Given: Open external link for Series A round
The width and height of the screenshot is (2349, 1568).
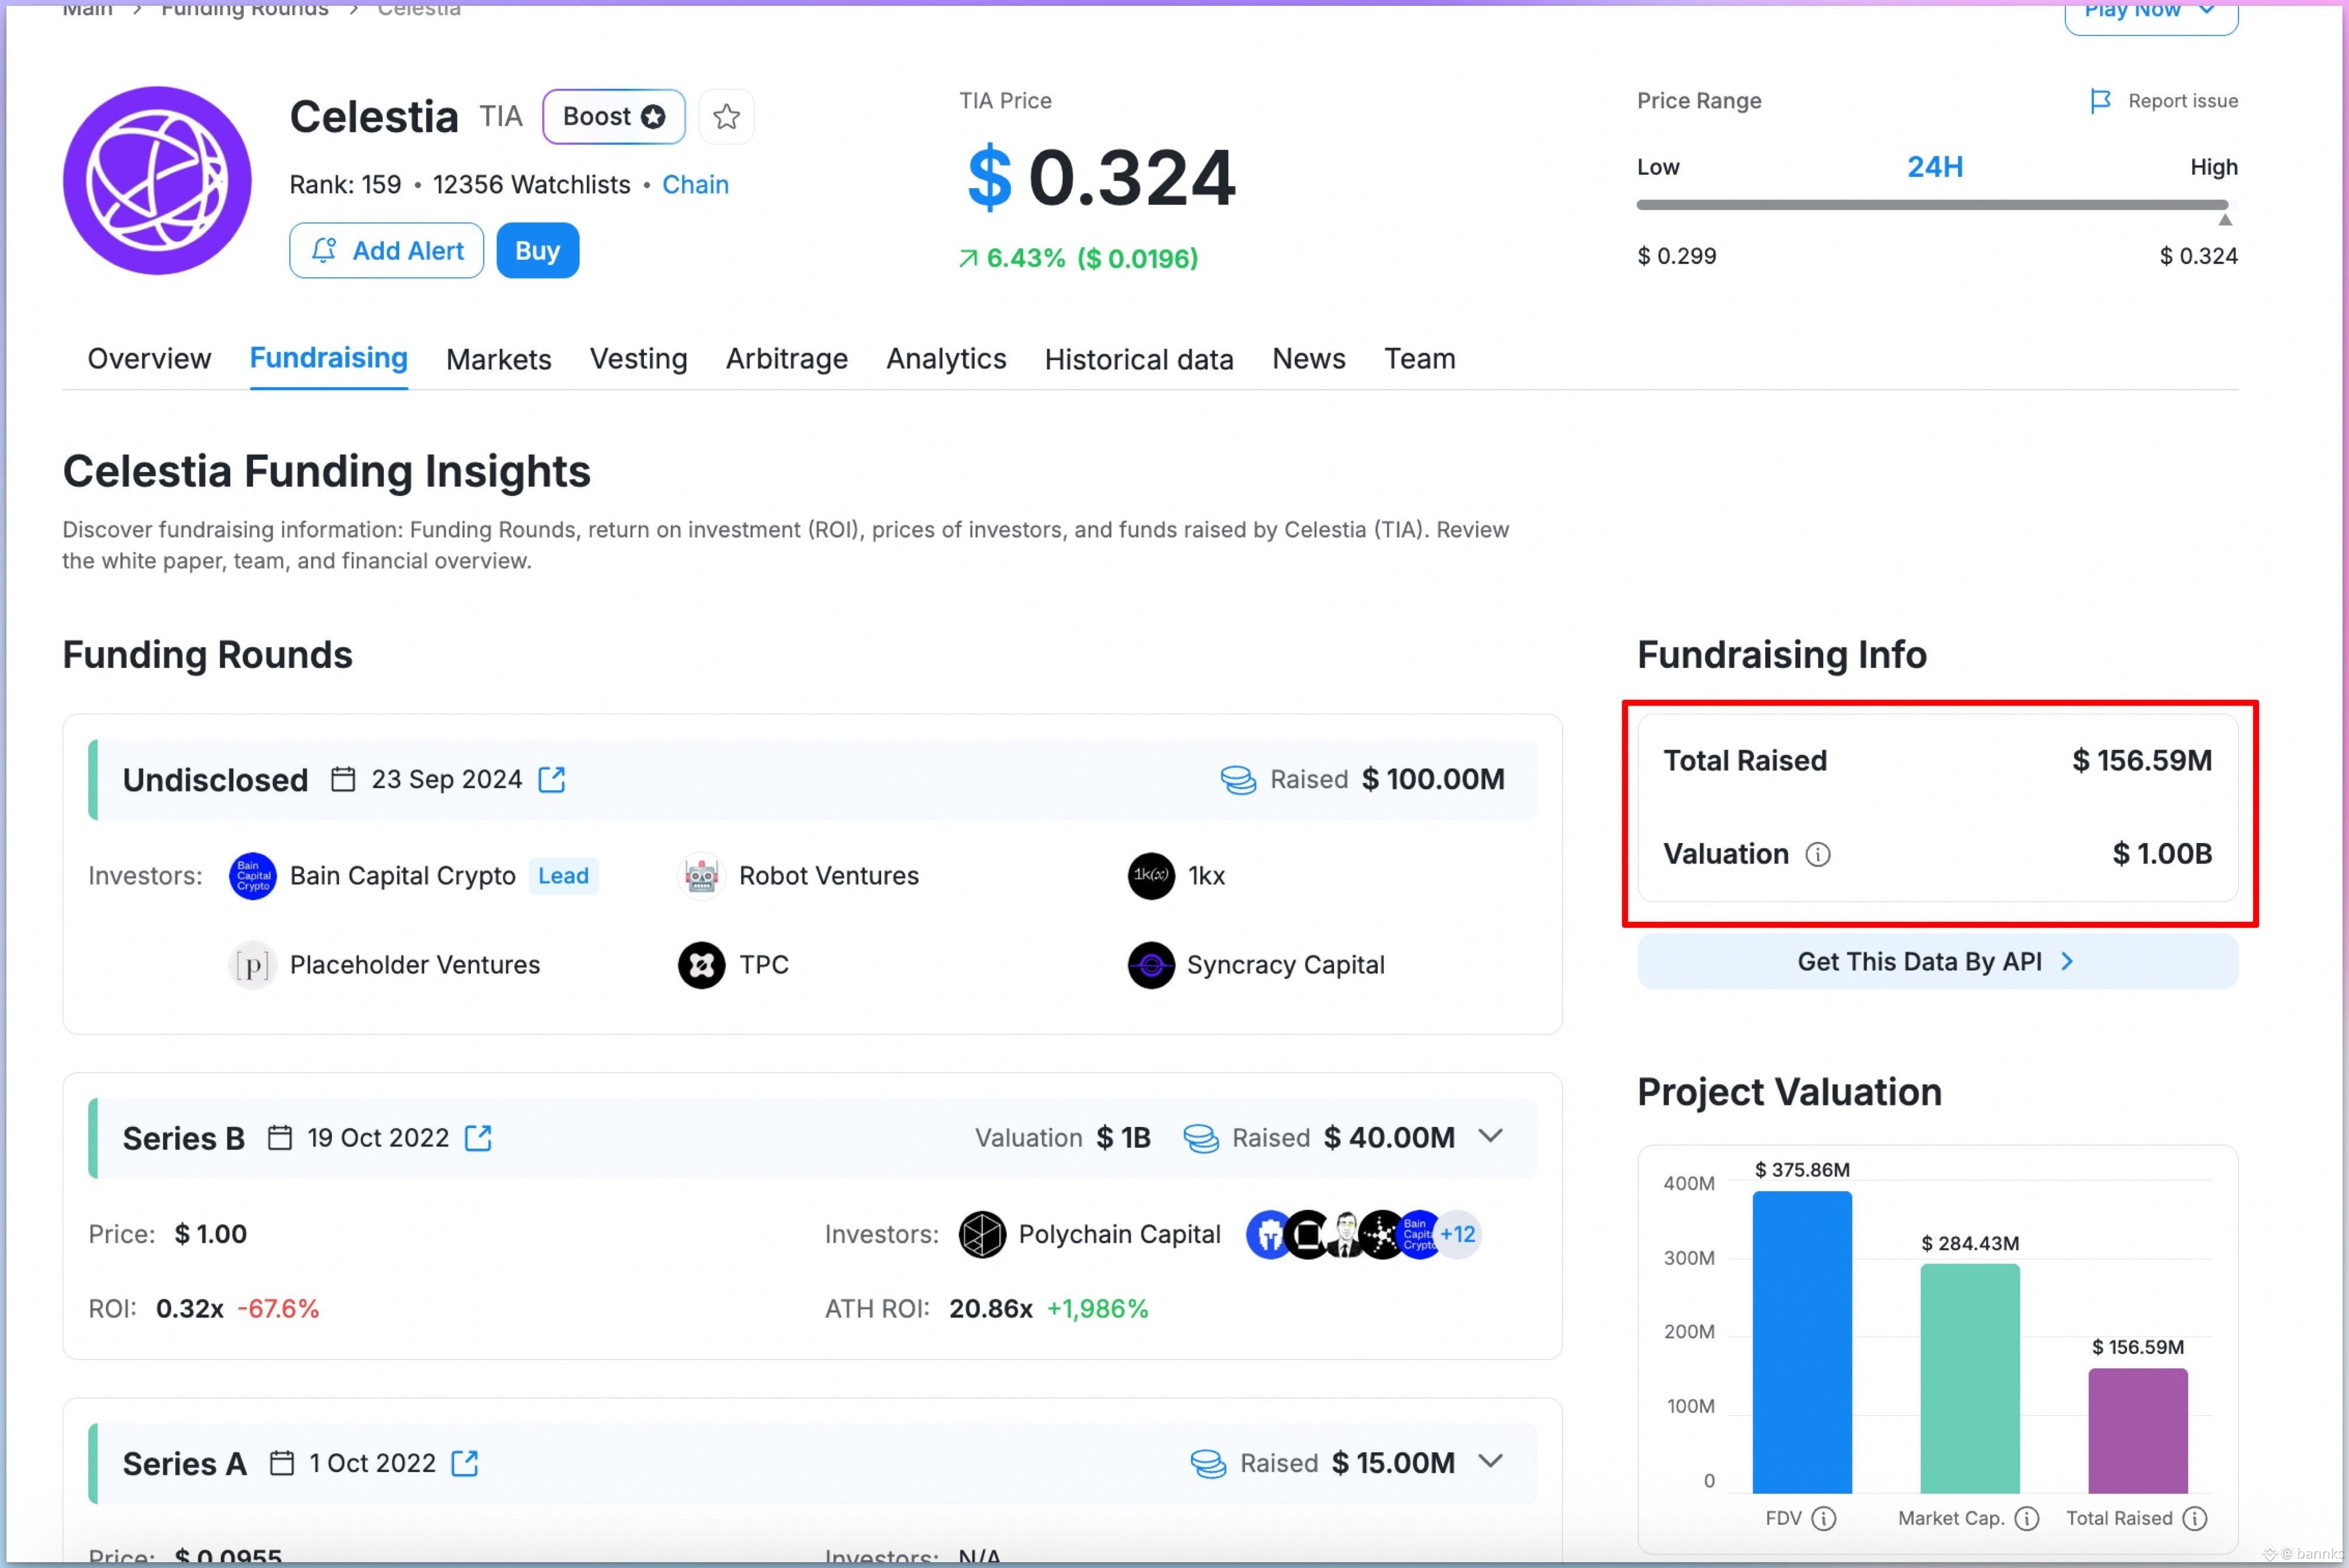Looking at the screenshot, I should [465, 1463].
